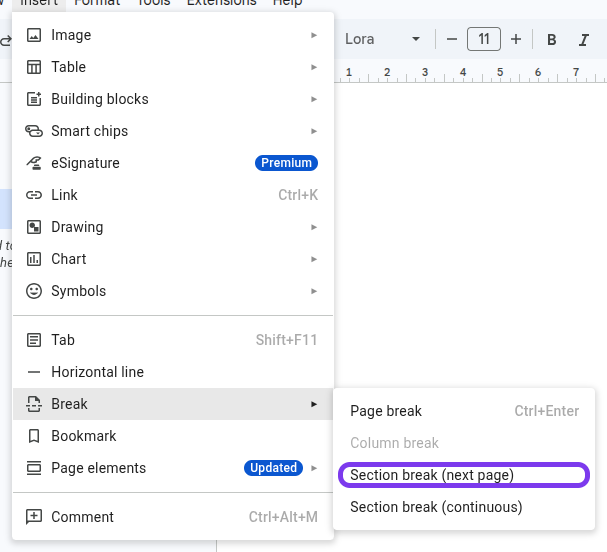The image size is (607, 552).
Task: Click the Horizontal line dash icon
Action: coord(34,372)
